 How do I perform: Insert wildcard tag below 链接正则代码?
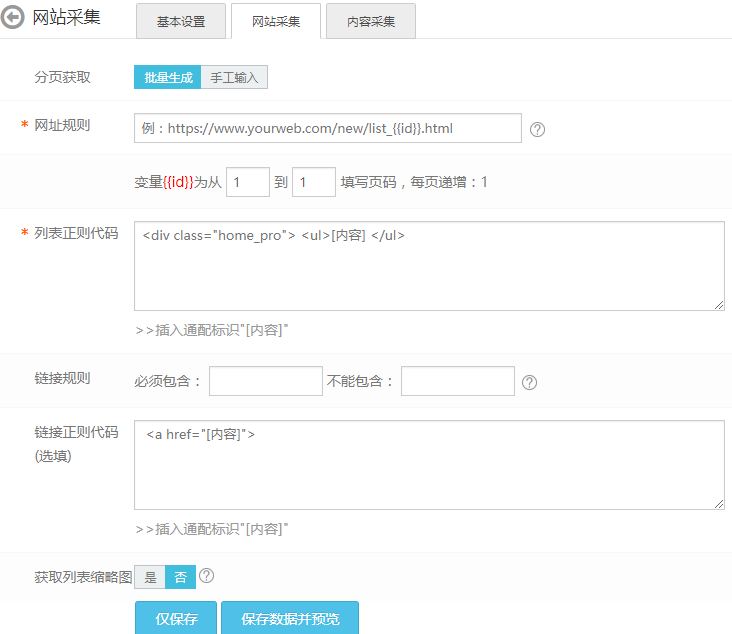(211, 529)
